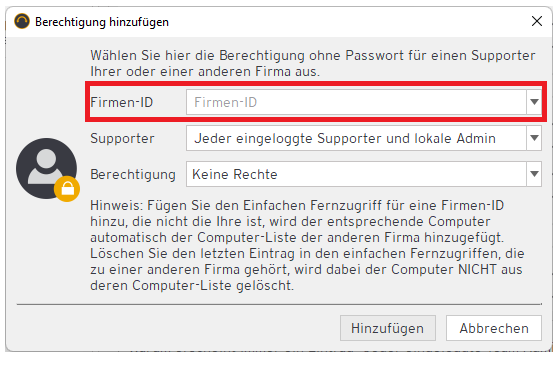This screenshot has height=369, width=559.
Task: Click the user avatar icon
Action: tap(46, 168)
